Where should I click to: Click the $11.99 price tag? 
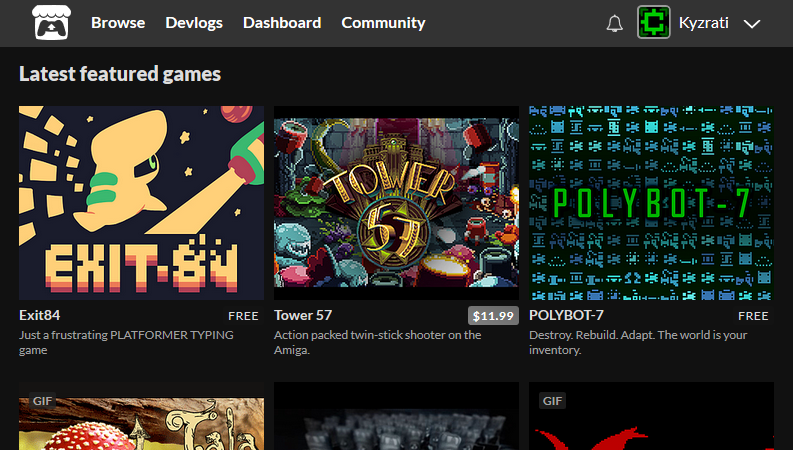[x=493, y=316]
